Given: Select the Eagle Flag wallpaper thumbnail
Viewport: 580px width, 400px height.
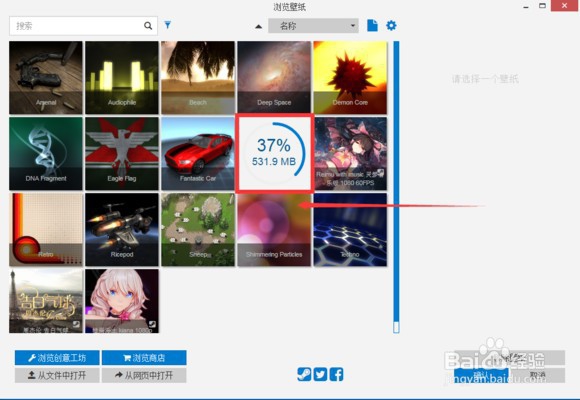Looking at the screenshot, I should coord(122,154).
